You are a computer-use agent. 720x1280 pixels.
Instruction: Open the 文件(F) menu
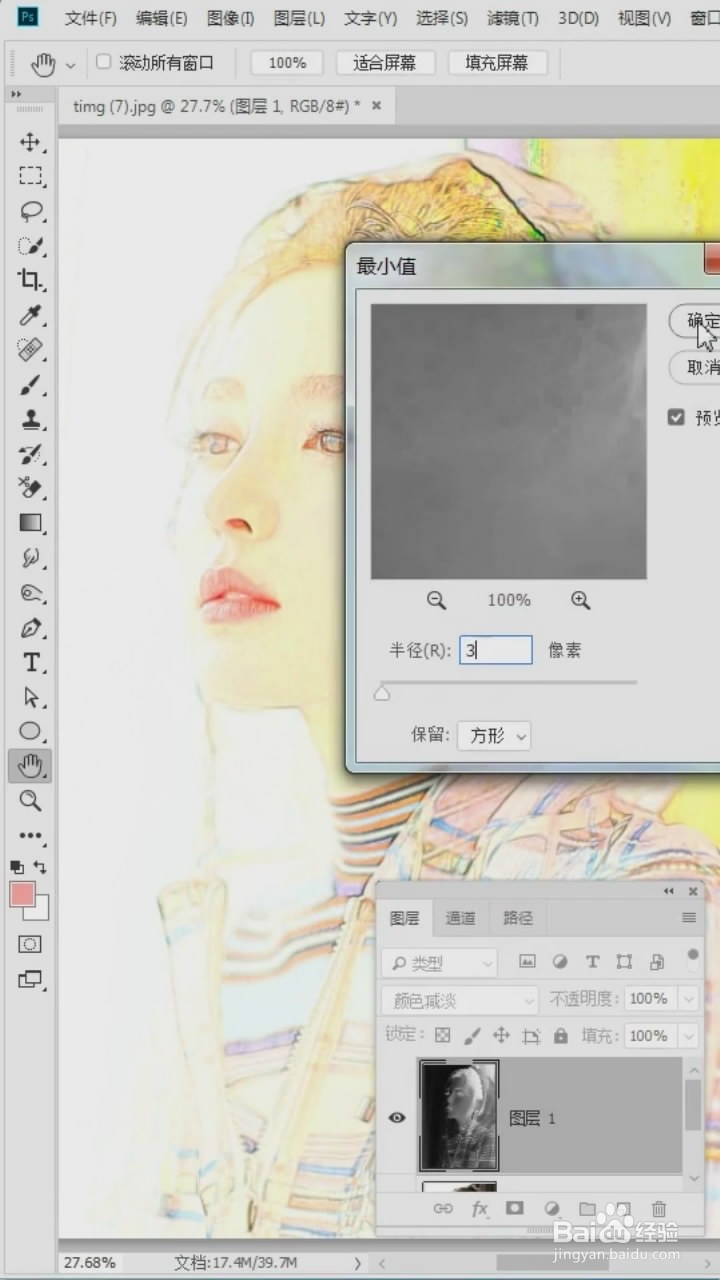pyautogui.click(x=91, y=18)
